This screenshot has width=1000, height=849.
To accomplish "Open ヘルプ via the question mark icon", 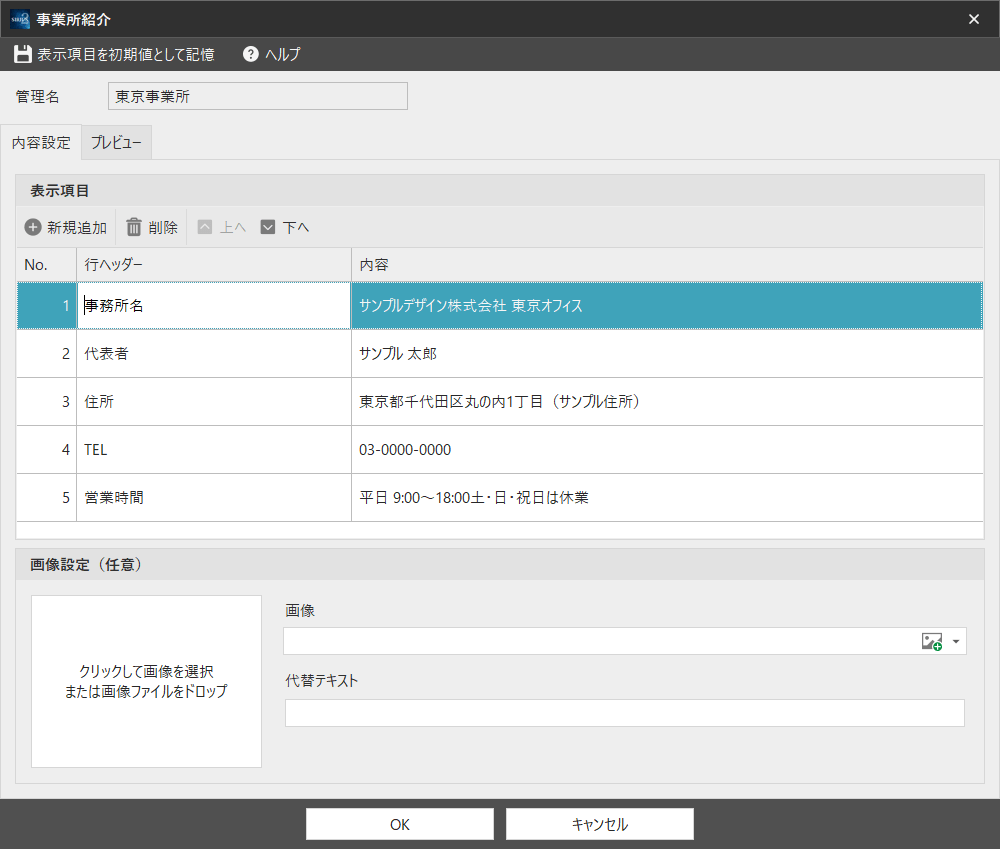I will pyautogui.click(x=251, y=54).
